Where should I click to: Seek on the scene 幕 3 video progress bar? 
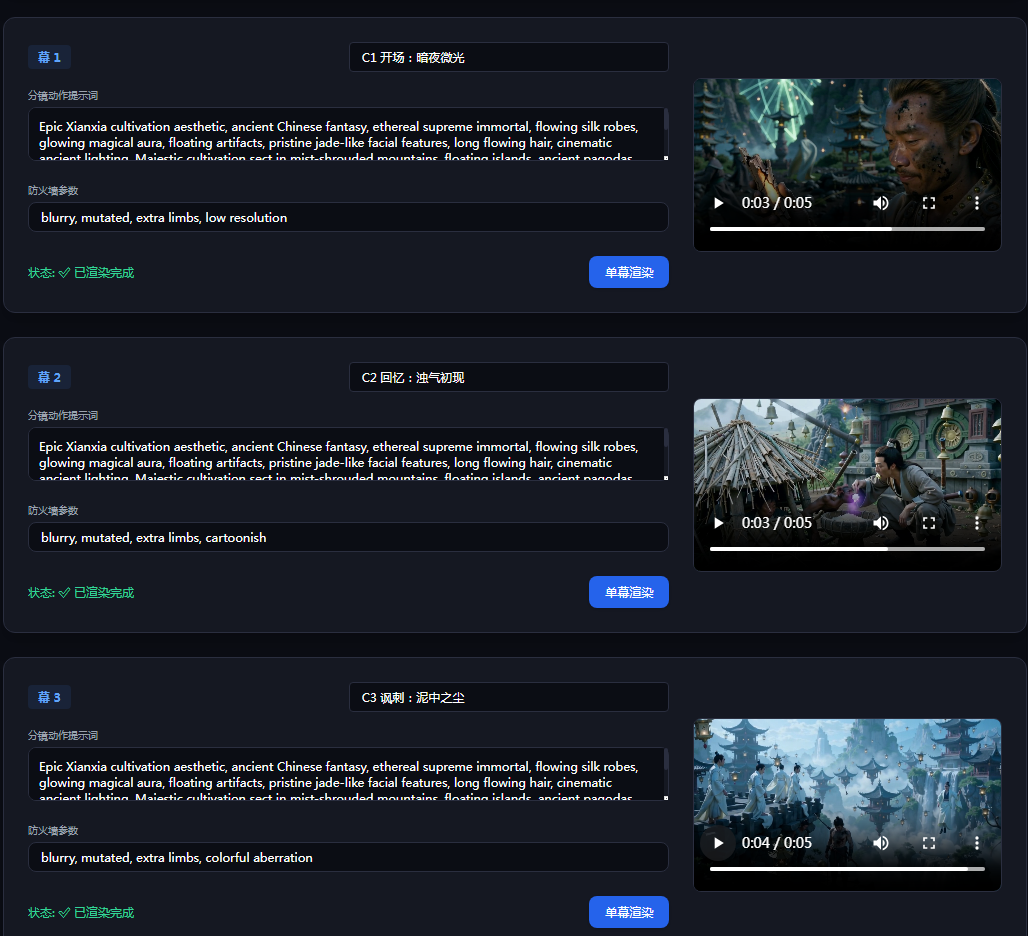847,868
